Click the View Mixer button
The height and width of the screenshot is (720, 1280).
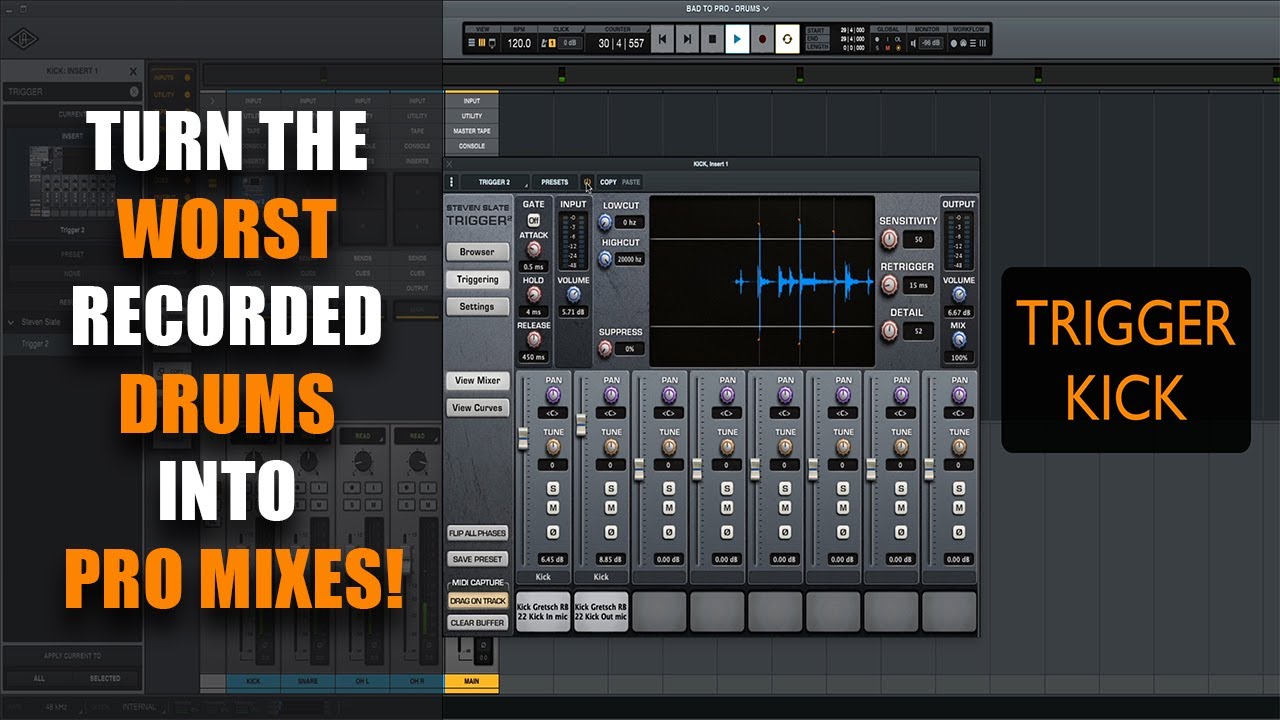pyautogui.click(x=477, y=381)
